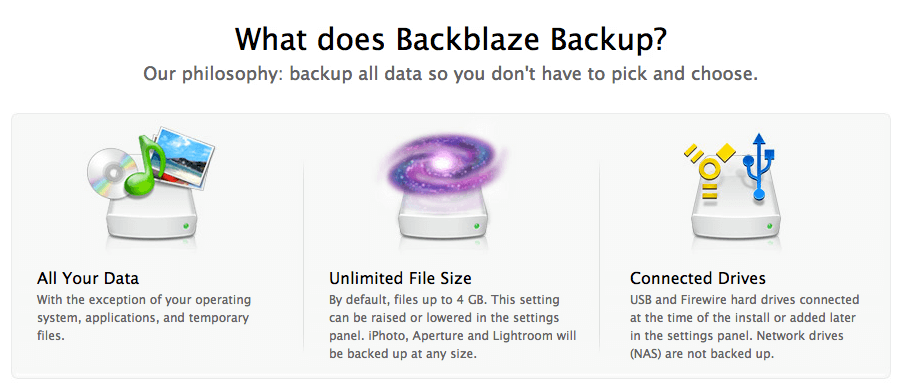Click the Unlimited File Size heading
This screenshot has width=901, height=391.
click(400, 279)
